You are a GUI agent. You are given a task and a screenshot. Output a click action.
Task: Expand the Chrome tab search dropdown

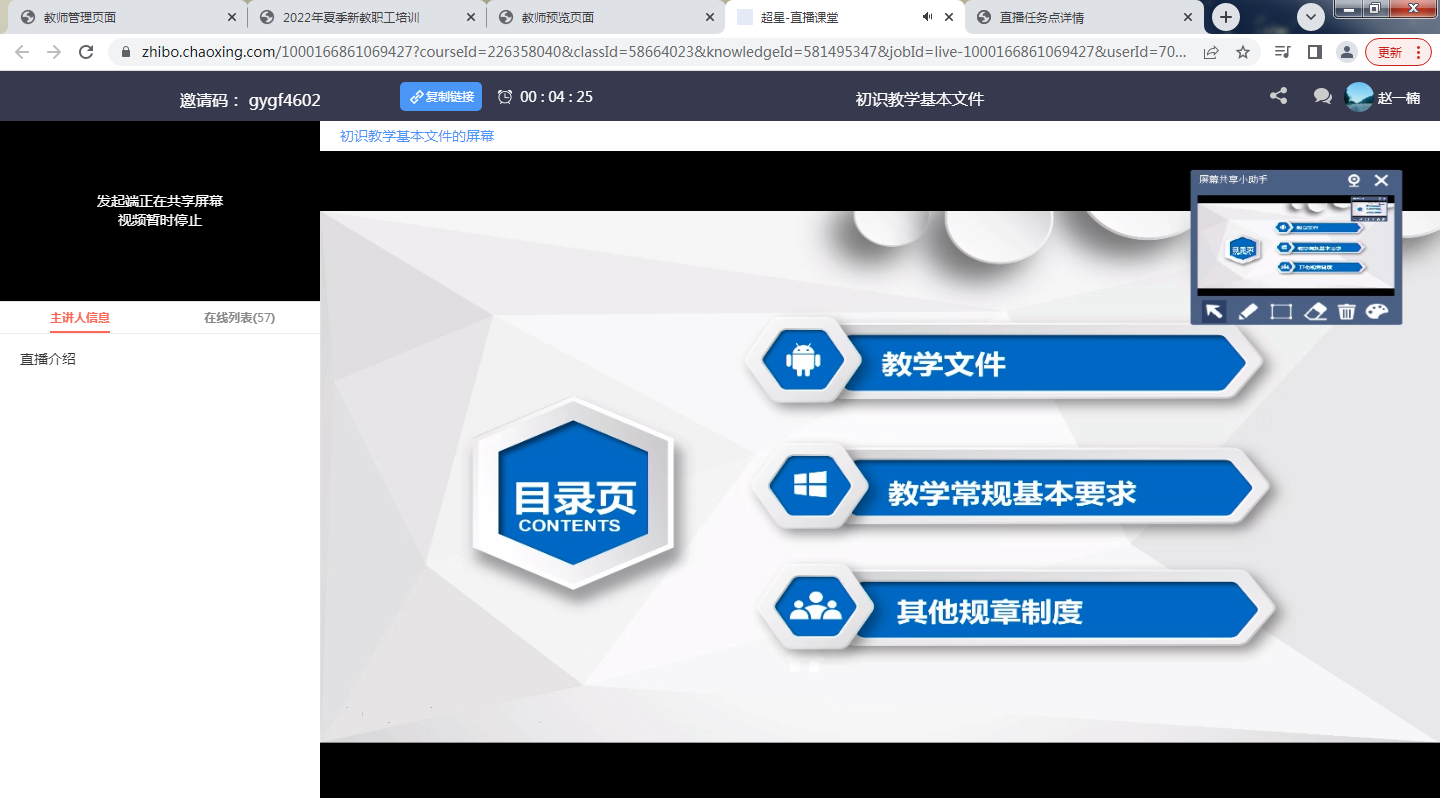pyautogui.click(x=1311, y=17)
